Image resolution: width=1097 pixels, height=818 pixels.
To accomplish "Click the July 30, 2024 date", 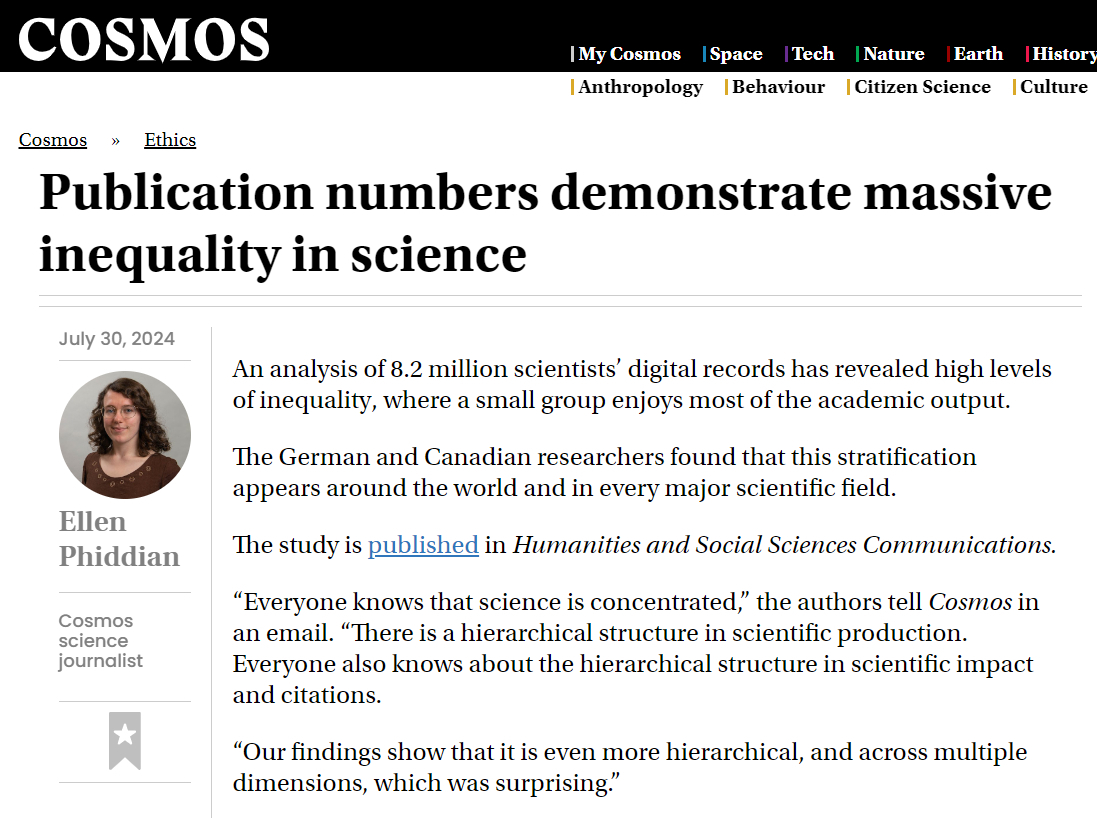I will (x=117, y=338).
